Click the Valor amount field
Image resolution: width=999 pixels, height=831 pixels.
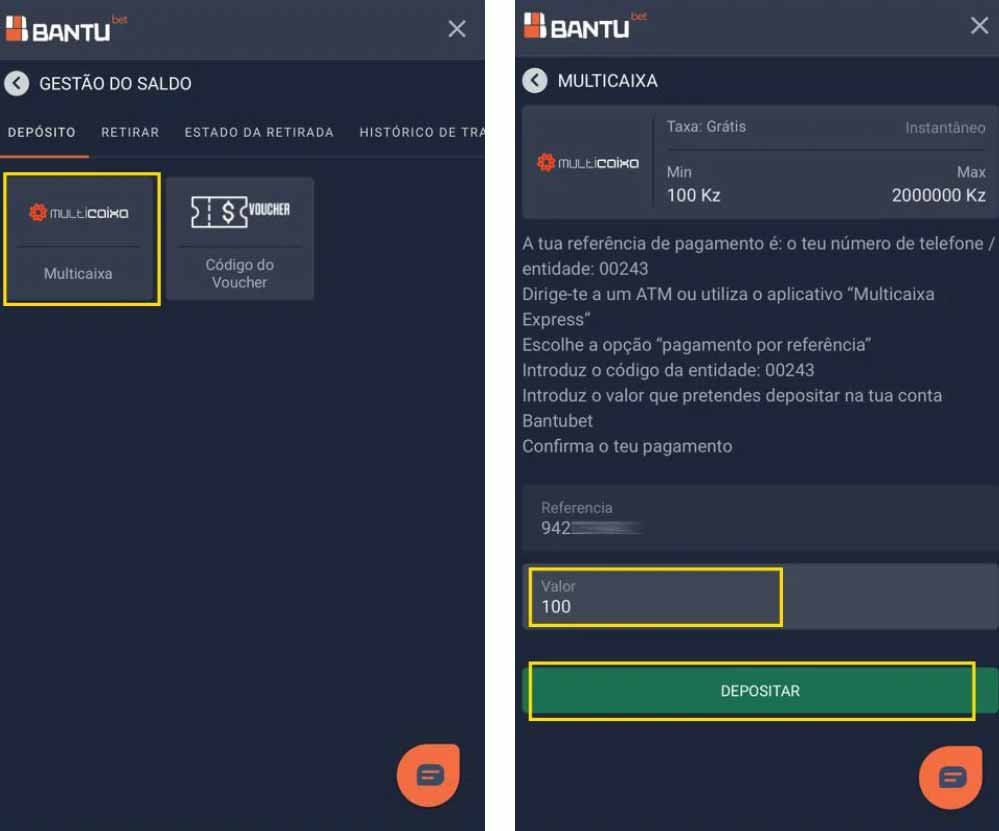760,596
